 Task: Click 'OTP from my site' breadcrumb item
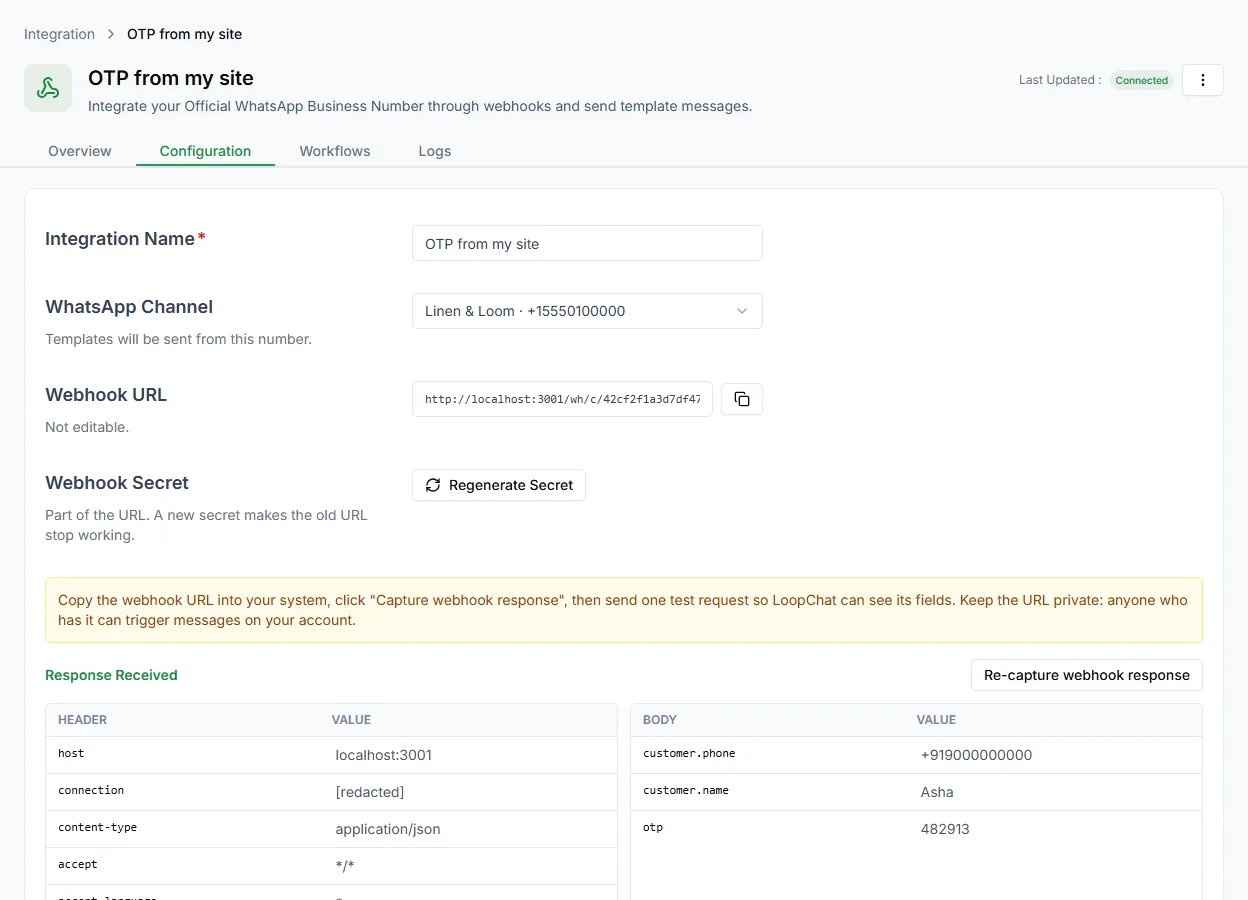click(x=185, y=34)
